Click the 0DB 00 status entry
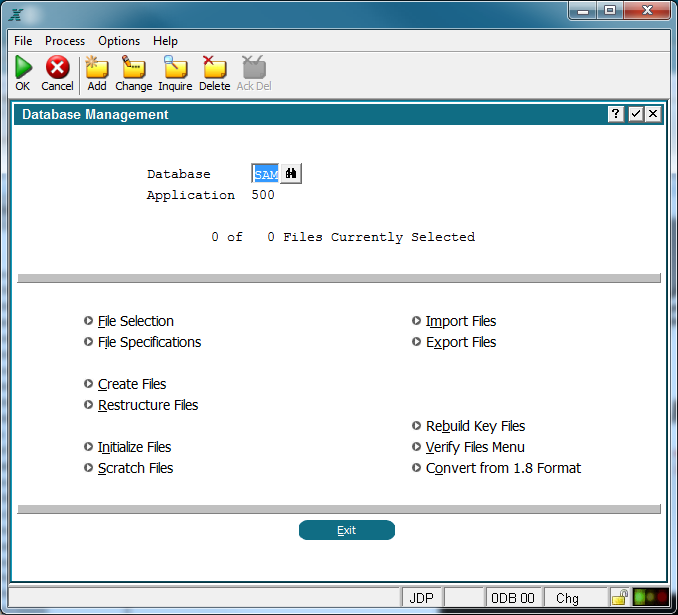 513,598
